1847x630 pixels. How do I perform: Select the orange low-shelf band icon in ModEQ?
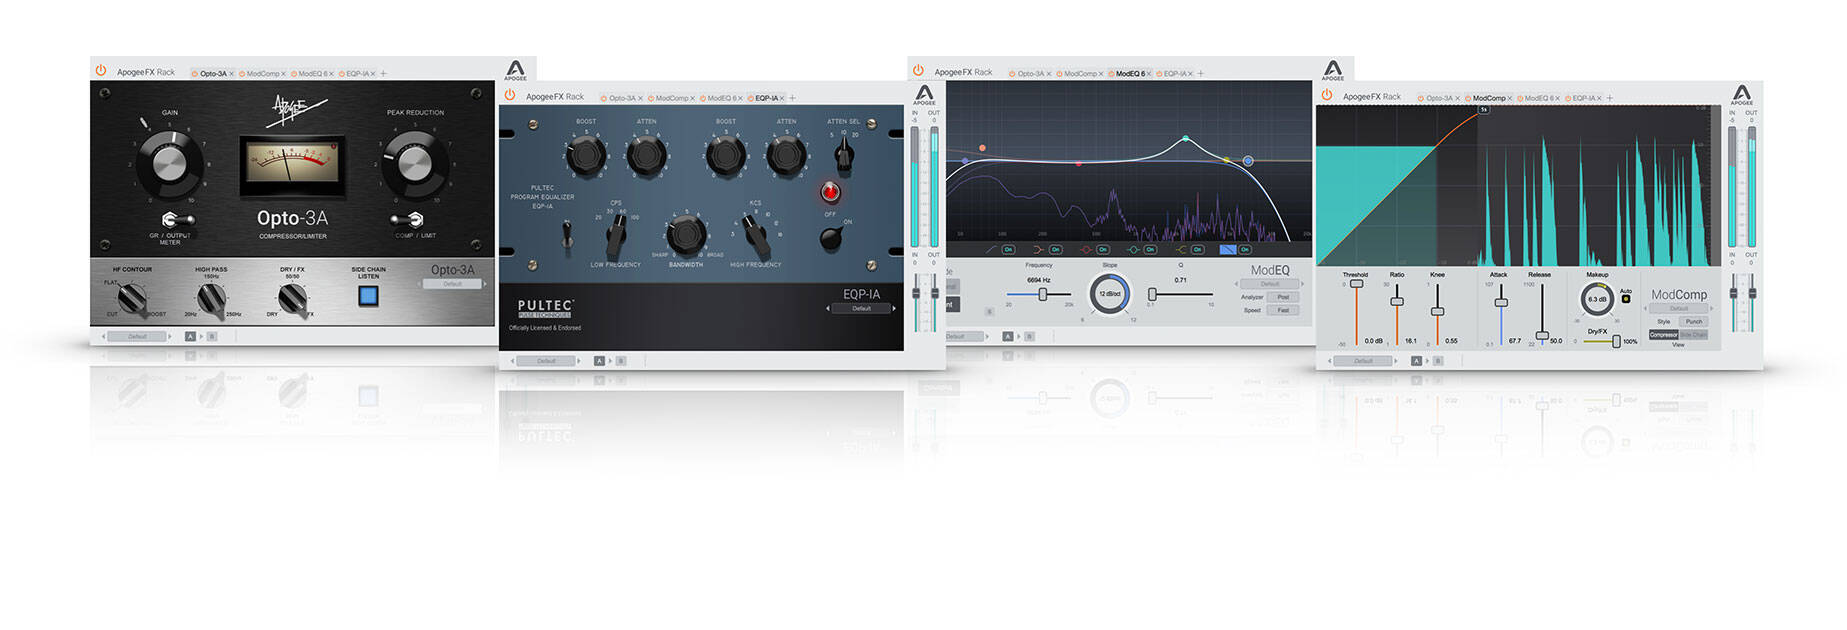coord(1038,250)
